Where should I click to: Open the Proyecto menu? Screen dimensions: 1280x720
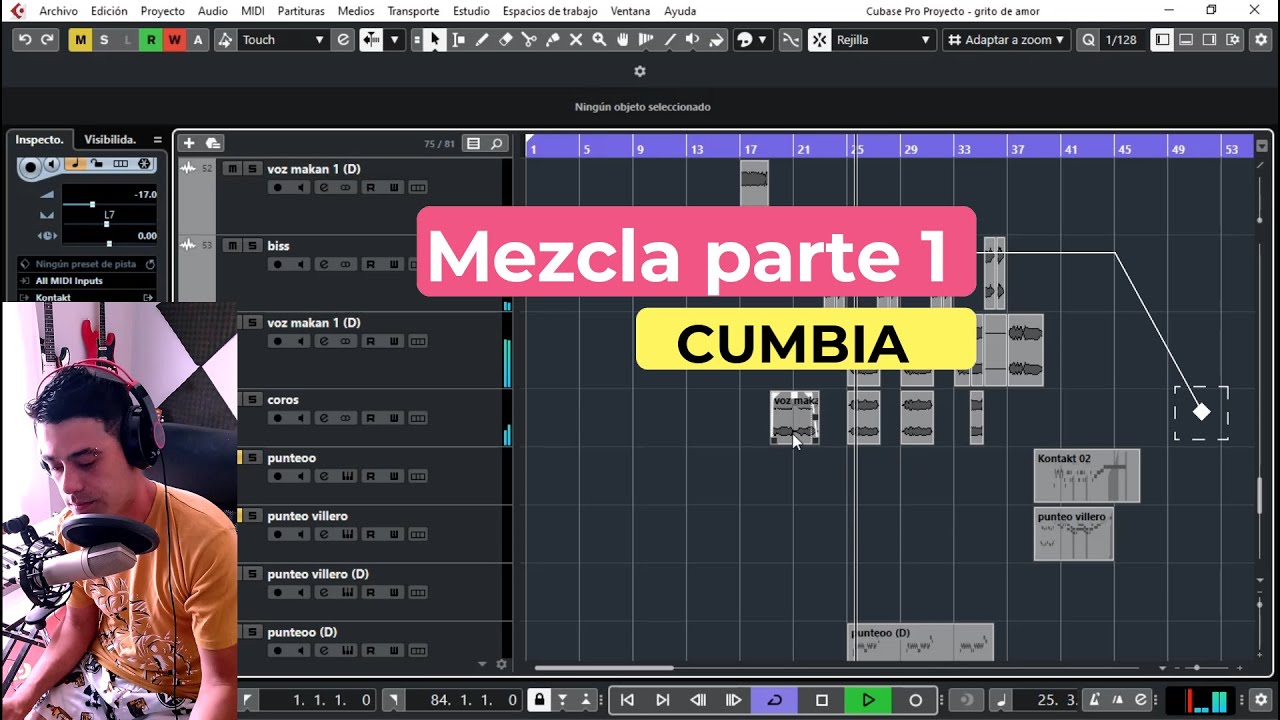[162, 11]
